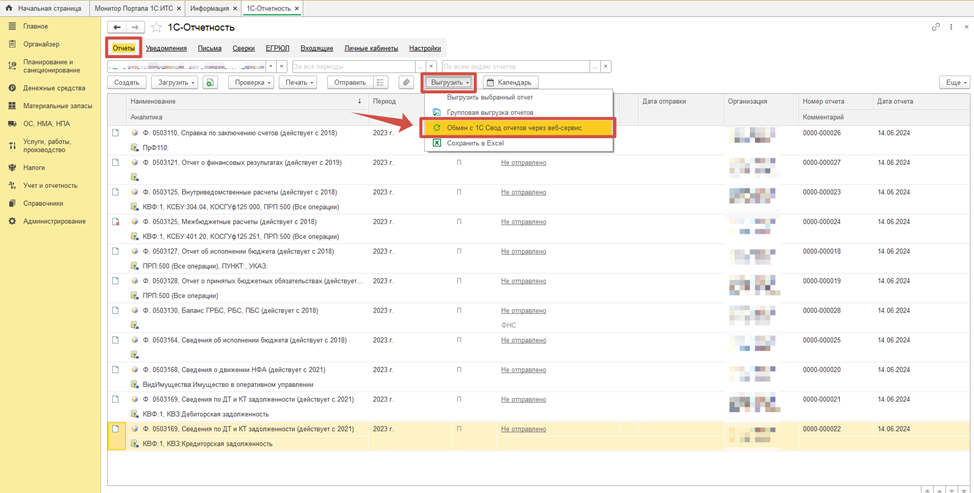Click the Налоги sidebar icon

(12, 167)
